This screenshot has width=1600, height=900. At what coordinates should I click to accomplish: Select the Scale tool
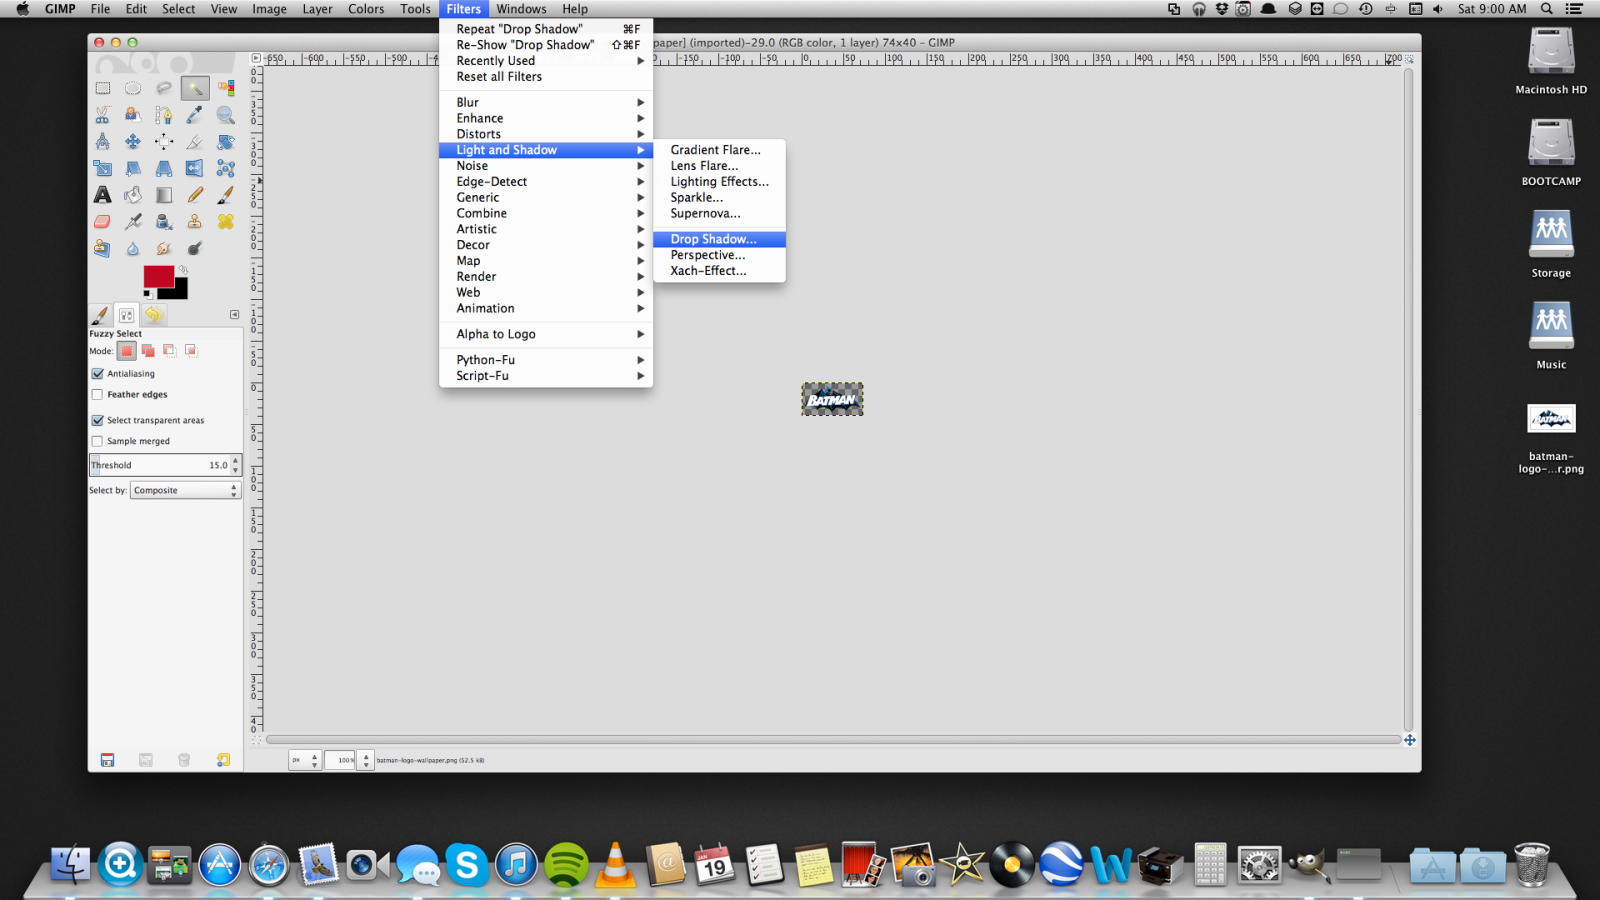pyautogui.click(x=102, y=168)
